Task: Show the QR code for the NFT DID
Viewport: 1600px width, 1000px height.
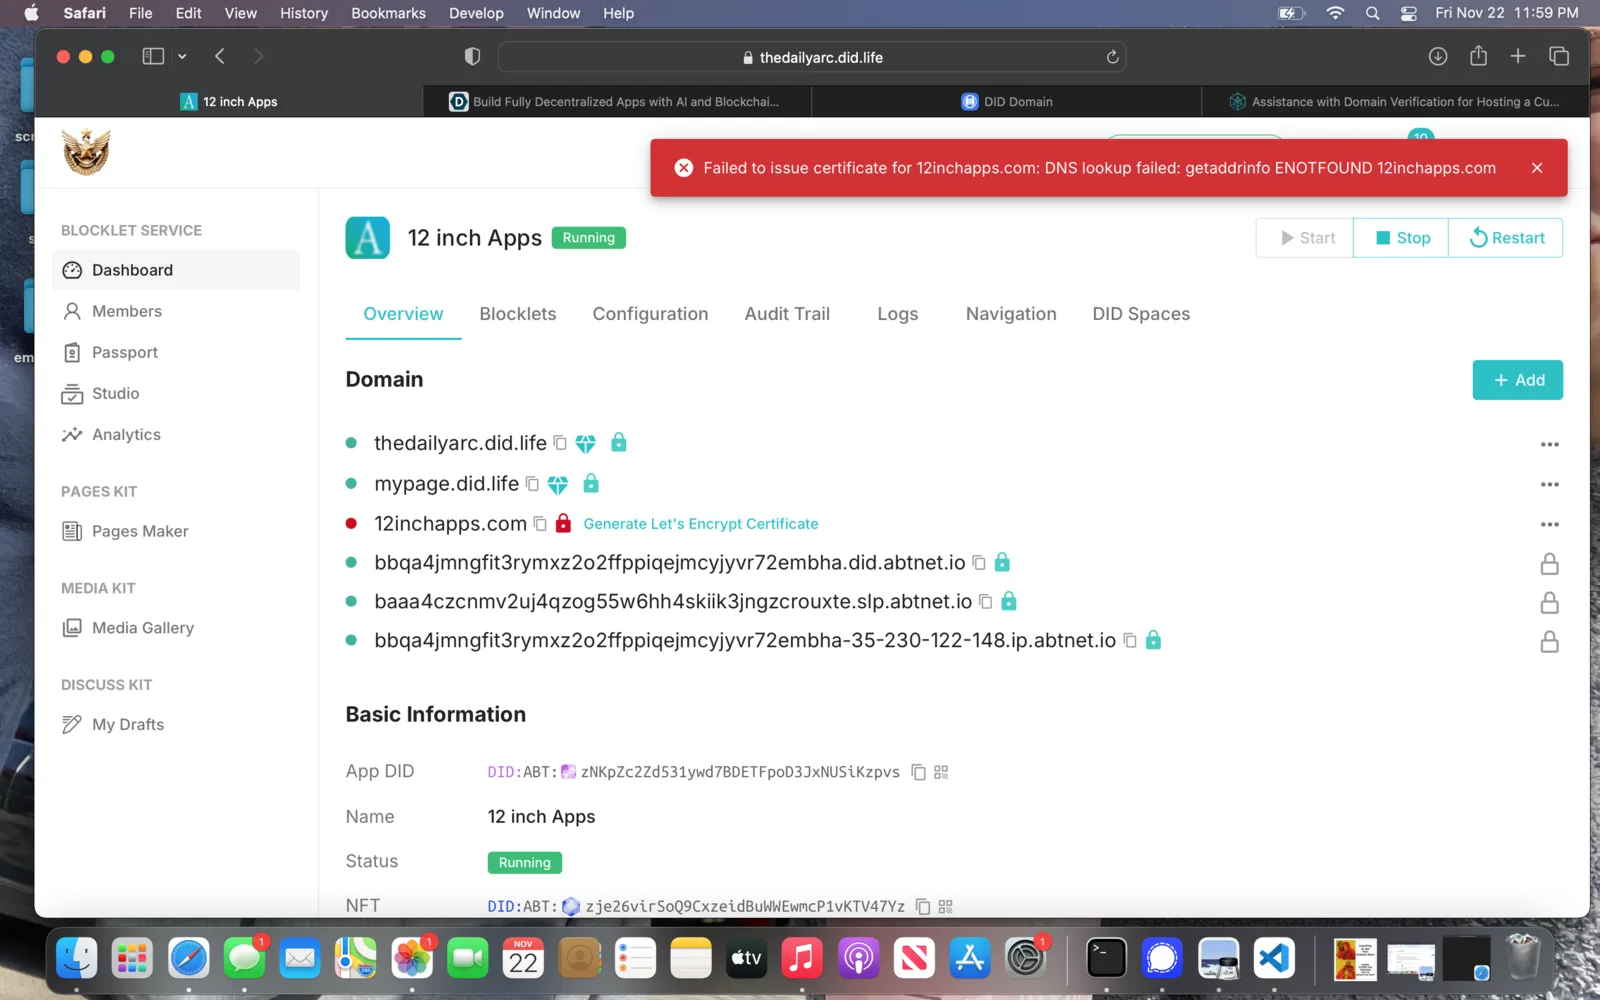Action: (946, 907)
